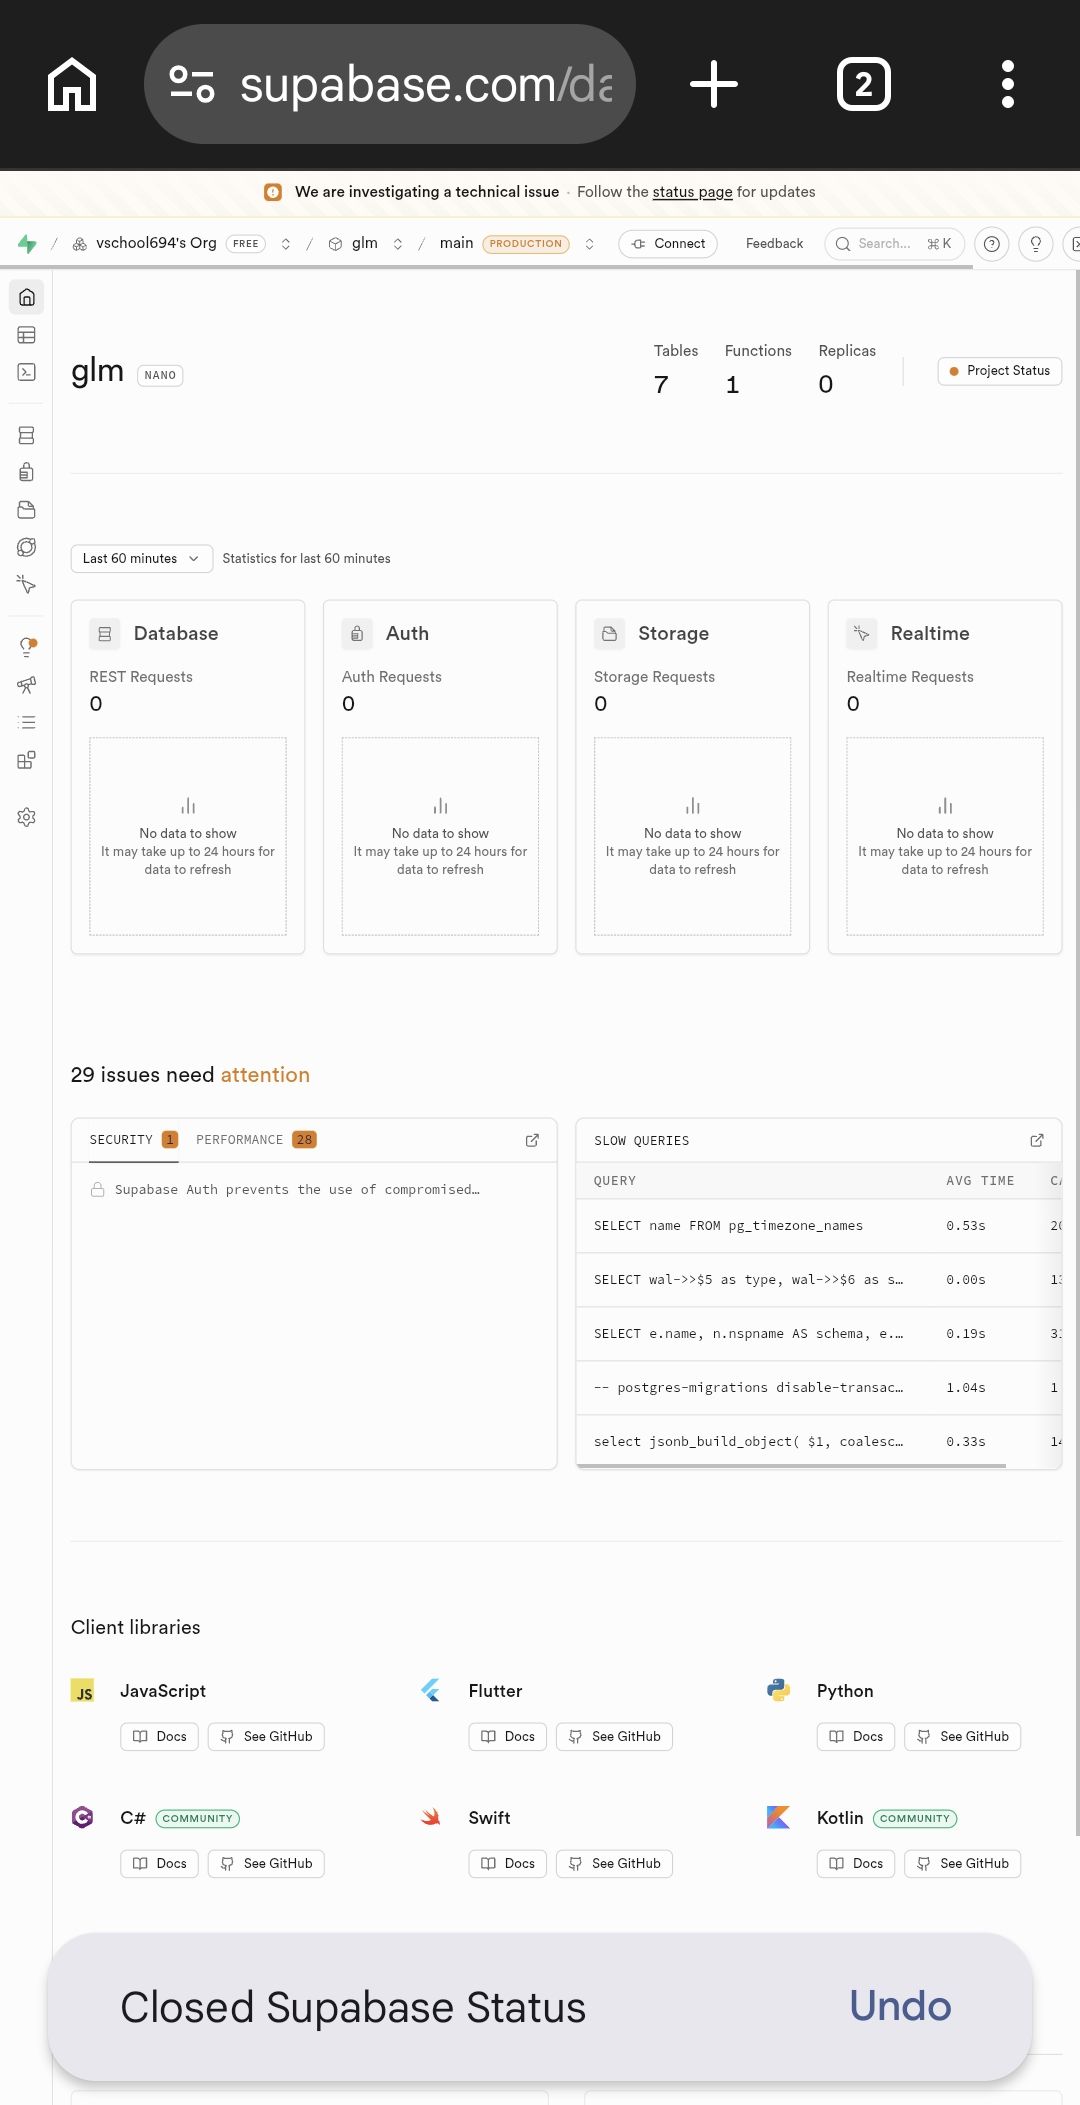Open the Storage section

pos(26,509)
